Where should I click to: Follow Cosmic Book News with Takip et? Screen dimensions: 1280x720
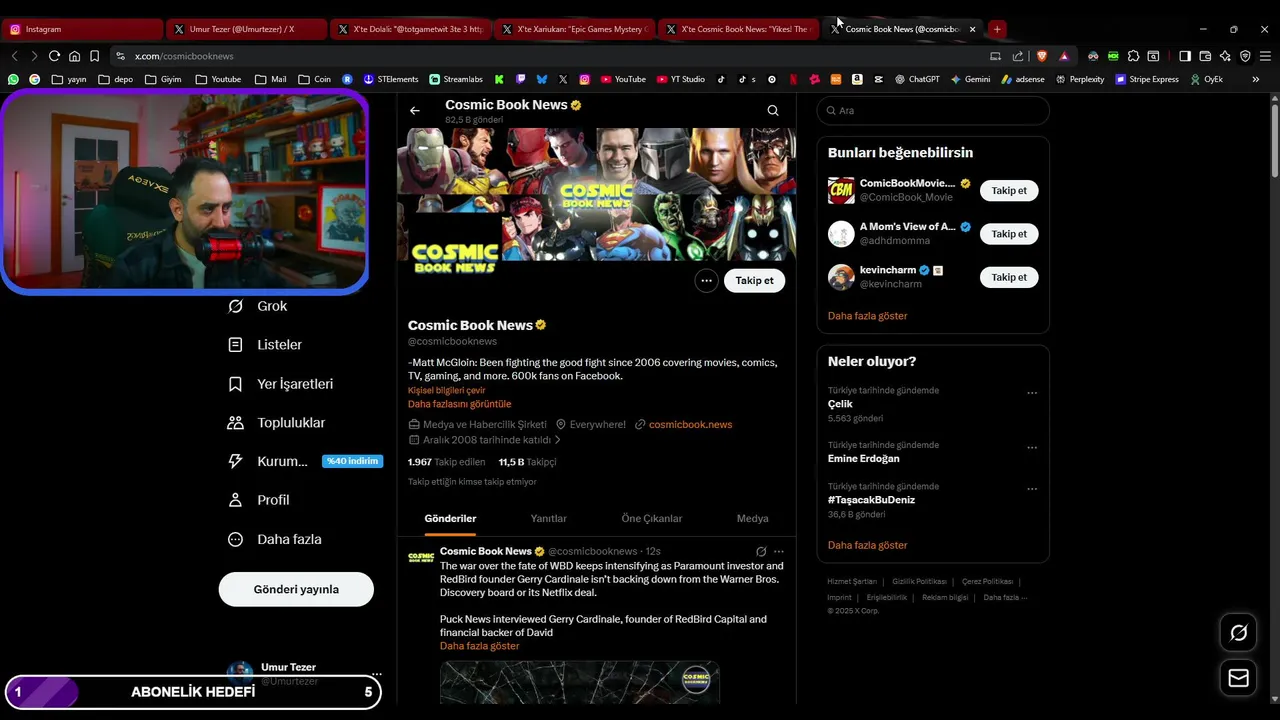755,281
